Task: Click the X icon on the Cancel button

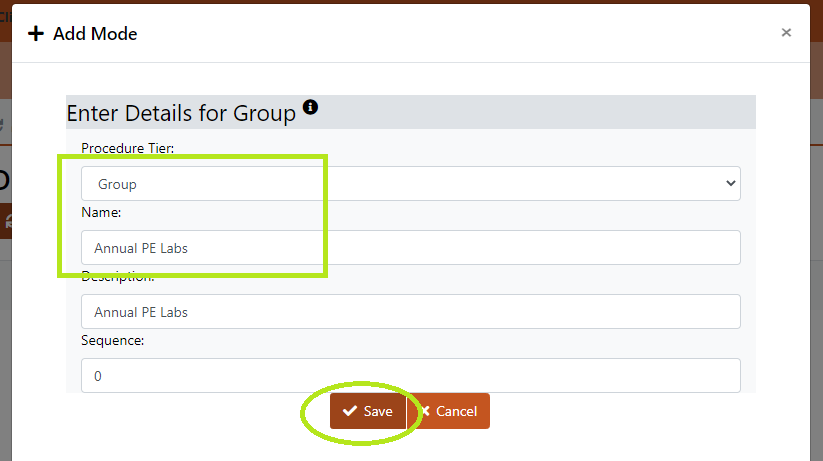Action: pyautogui.click(x=425, y=411)
